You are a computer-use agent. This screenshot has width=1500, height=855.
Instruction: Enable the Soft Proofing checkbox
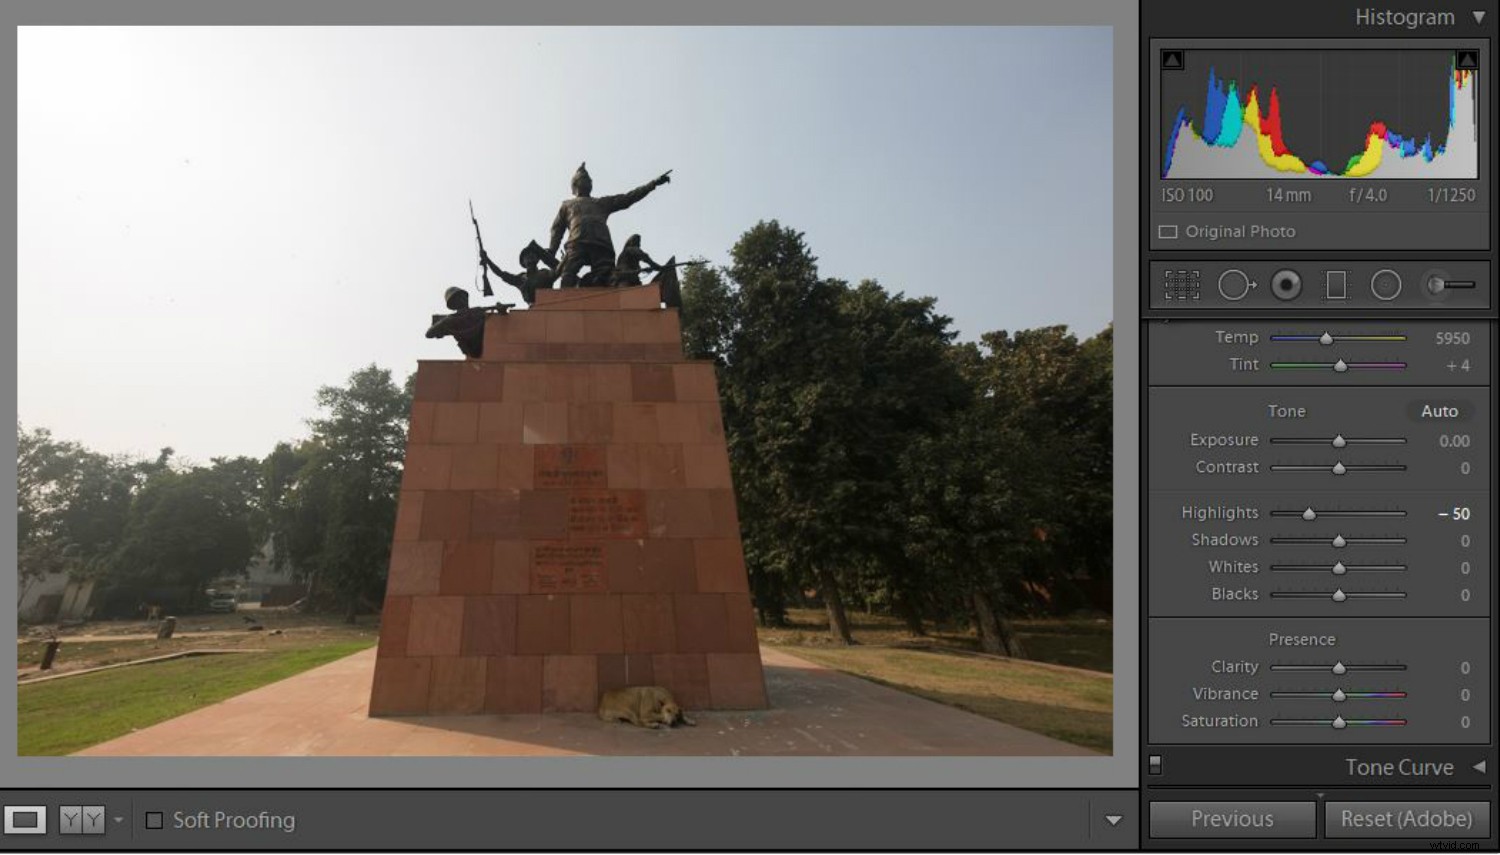pyautogui.click(x=153, y=820)
